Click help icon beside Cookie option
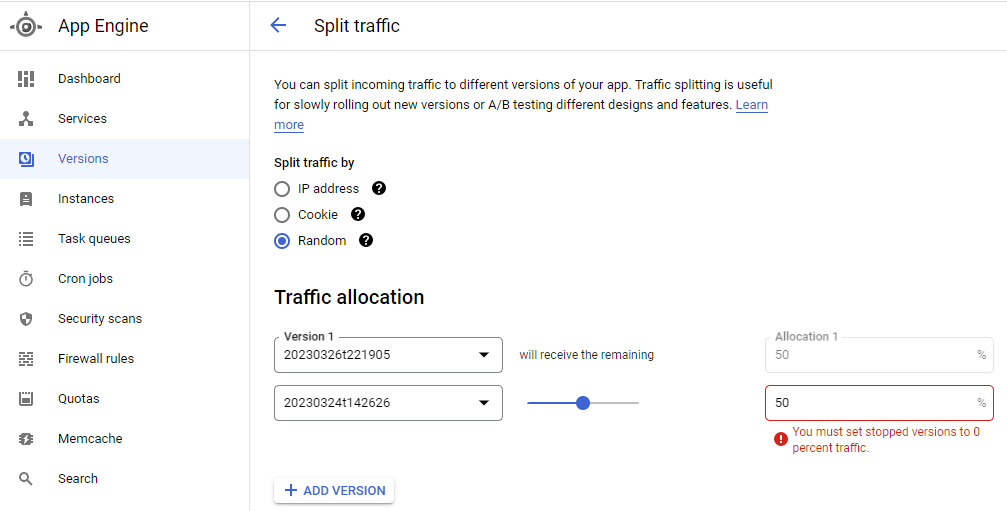 click(358, 214)
